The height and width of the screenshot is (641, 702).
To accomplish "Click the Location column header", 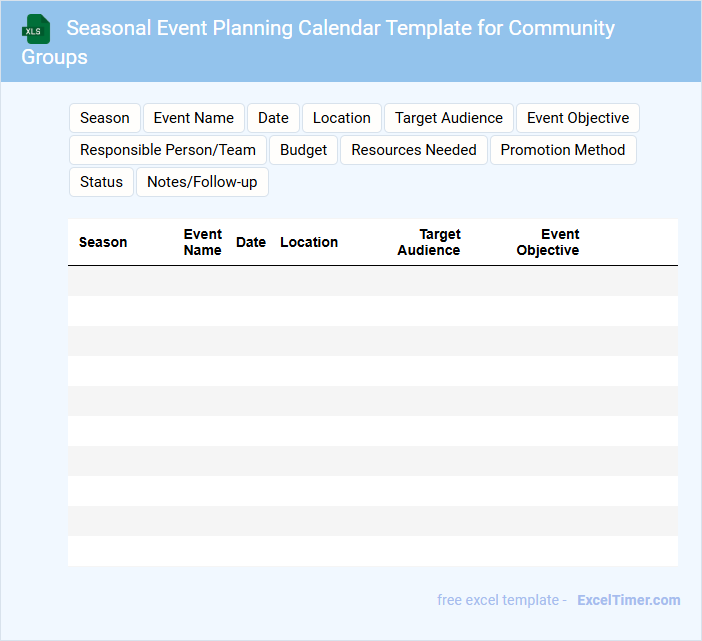I will pyautogui.click(x=309, y=242).
